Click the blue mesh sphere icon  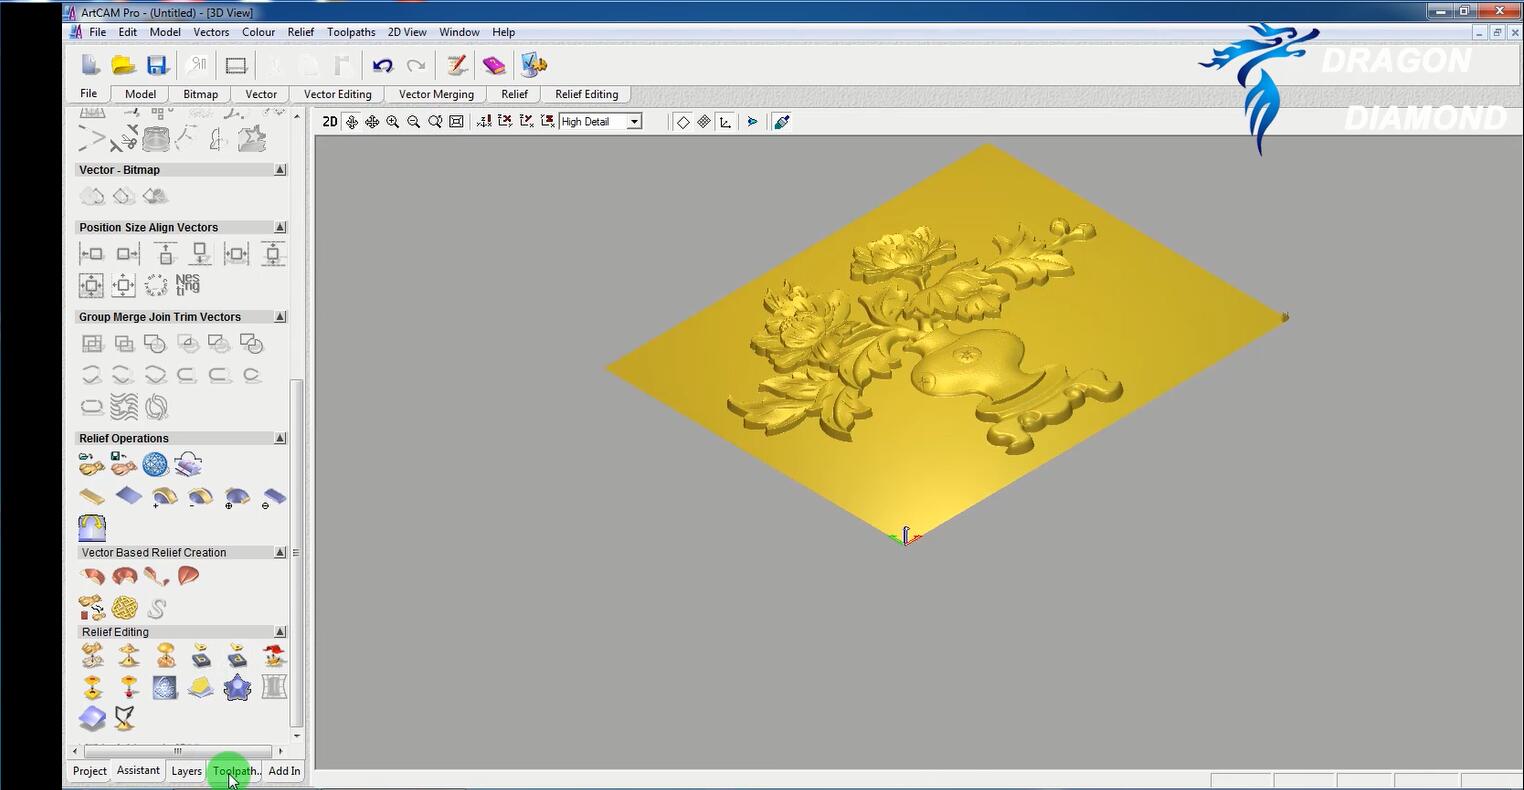point(155,464)
